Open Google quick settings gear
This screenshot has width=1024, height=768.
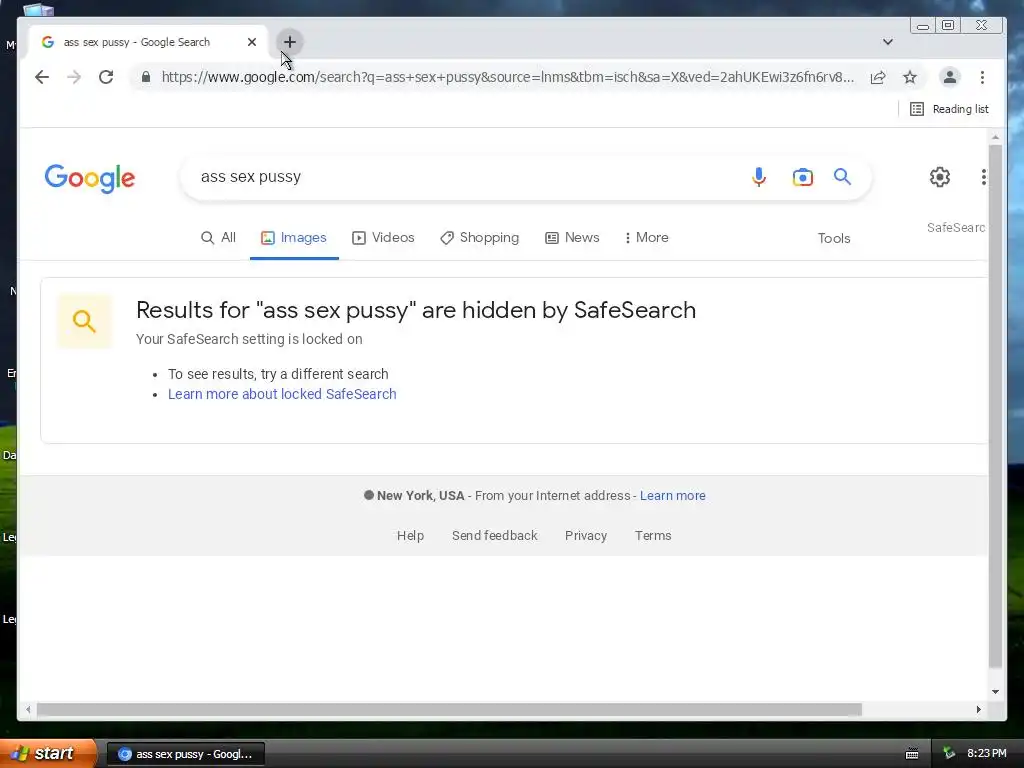(940, 177)
